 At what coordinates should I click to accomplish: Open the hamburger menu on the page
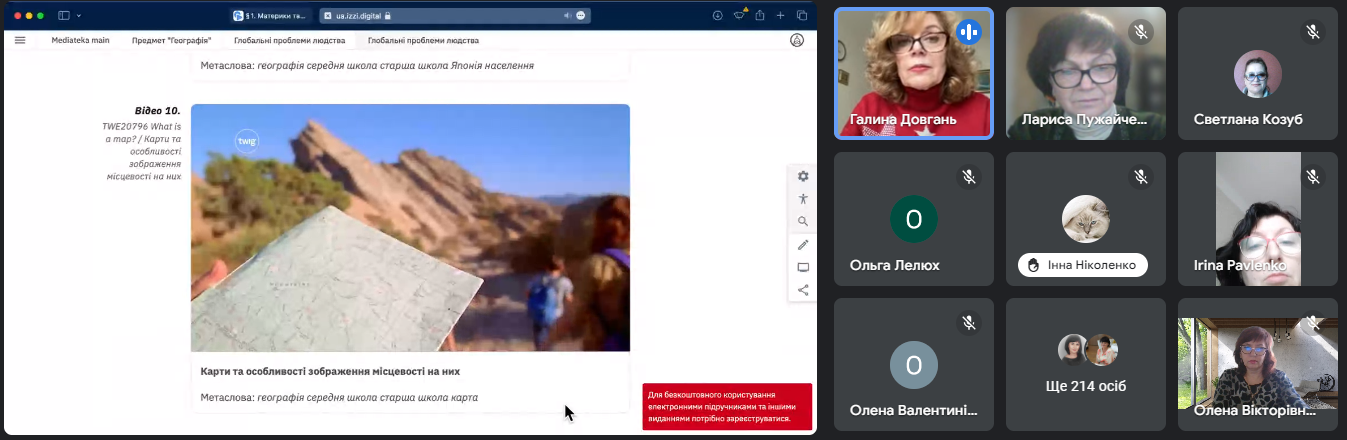(x=20, y=40)
